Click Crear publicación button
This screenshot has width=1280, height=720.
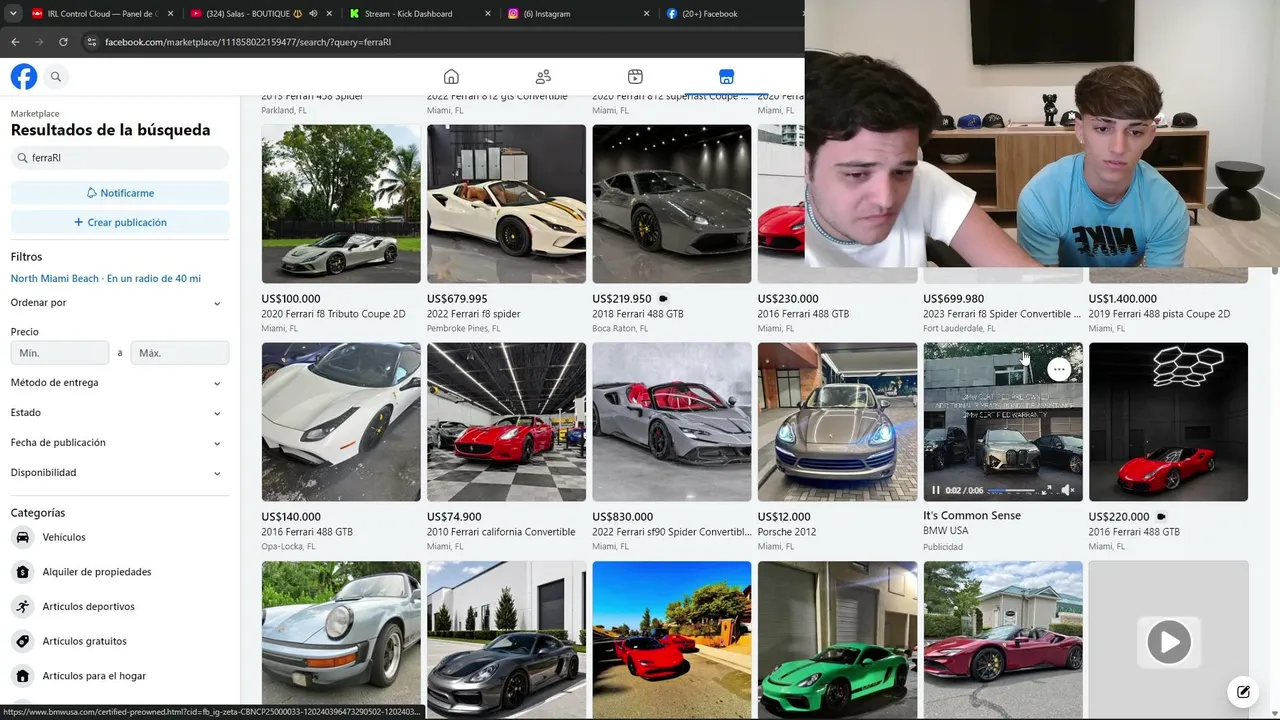[x=120, y=222]
